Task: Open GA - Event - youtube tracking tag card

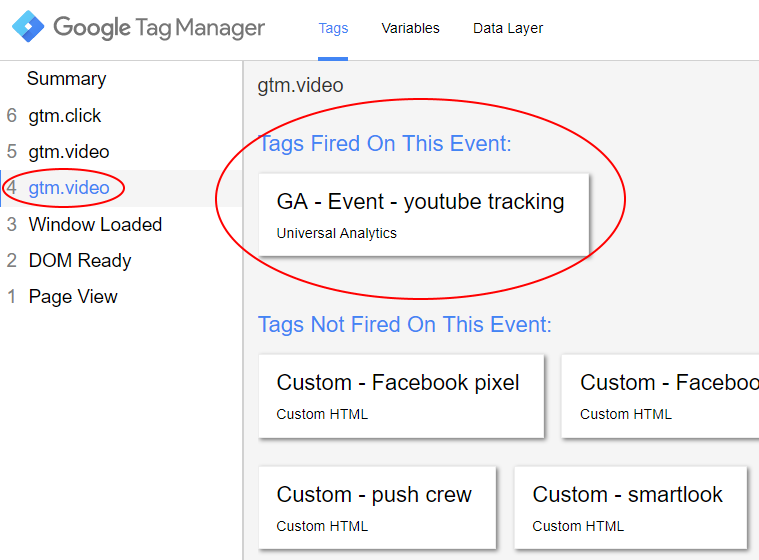Action: click(424, 215)
